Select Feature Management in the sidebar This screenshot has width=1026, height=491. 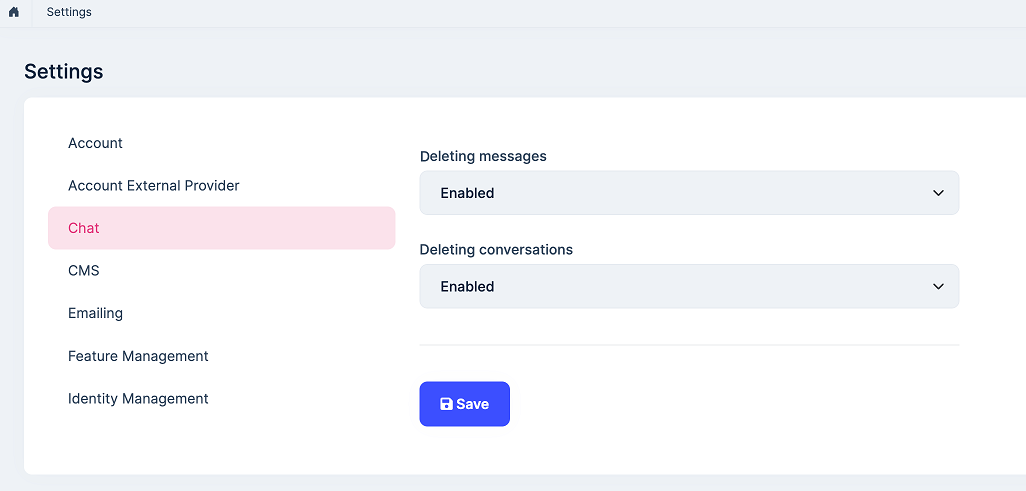138,356
